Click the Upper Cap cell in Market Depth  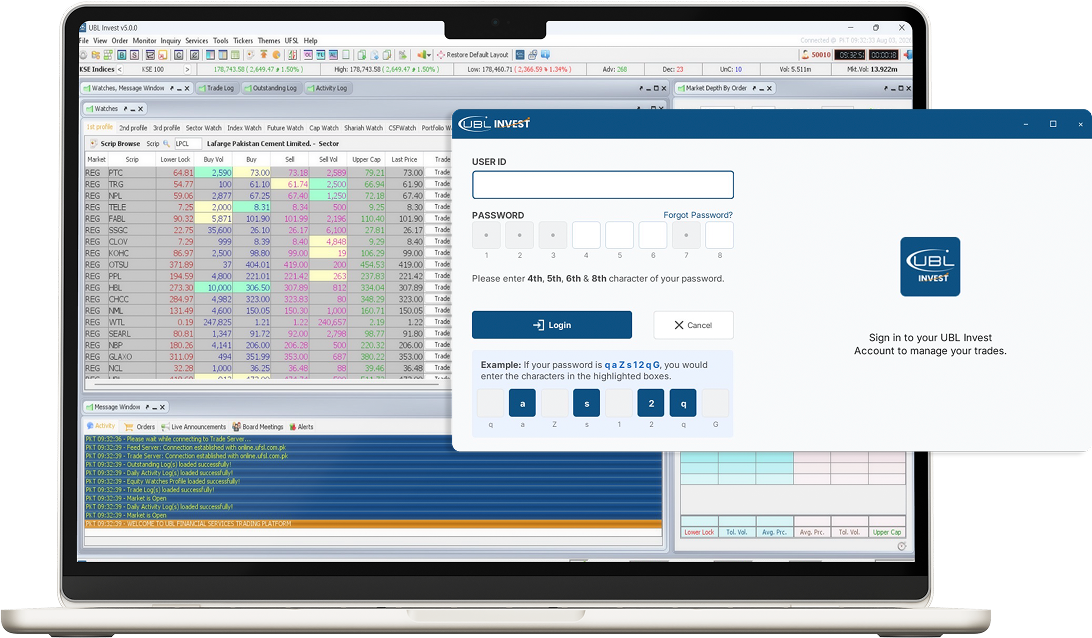(x=887, y=532)
